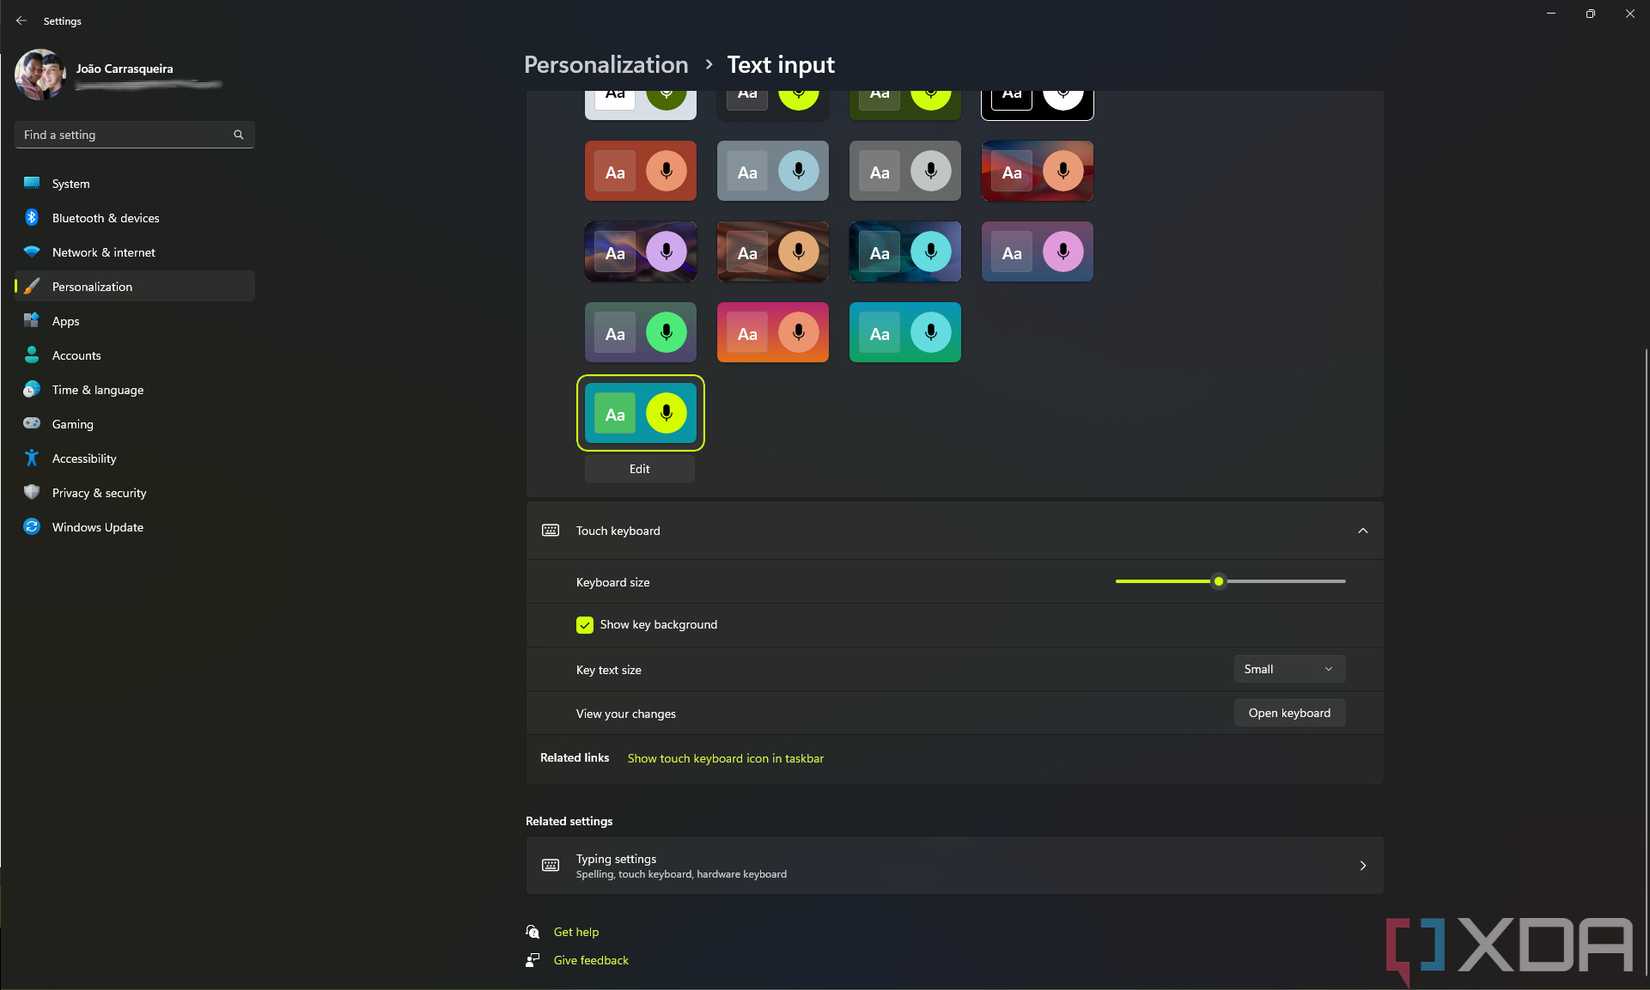Click the Time & language globe icon

tap(32, 389)
